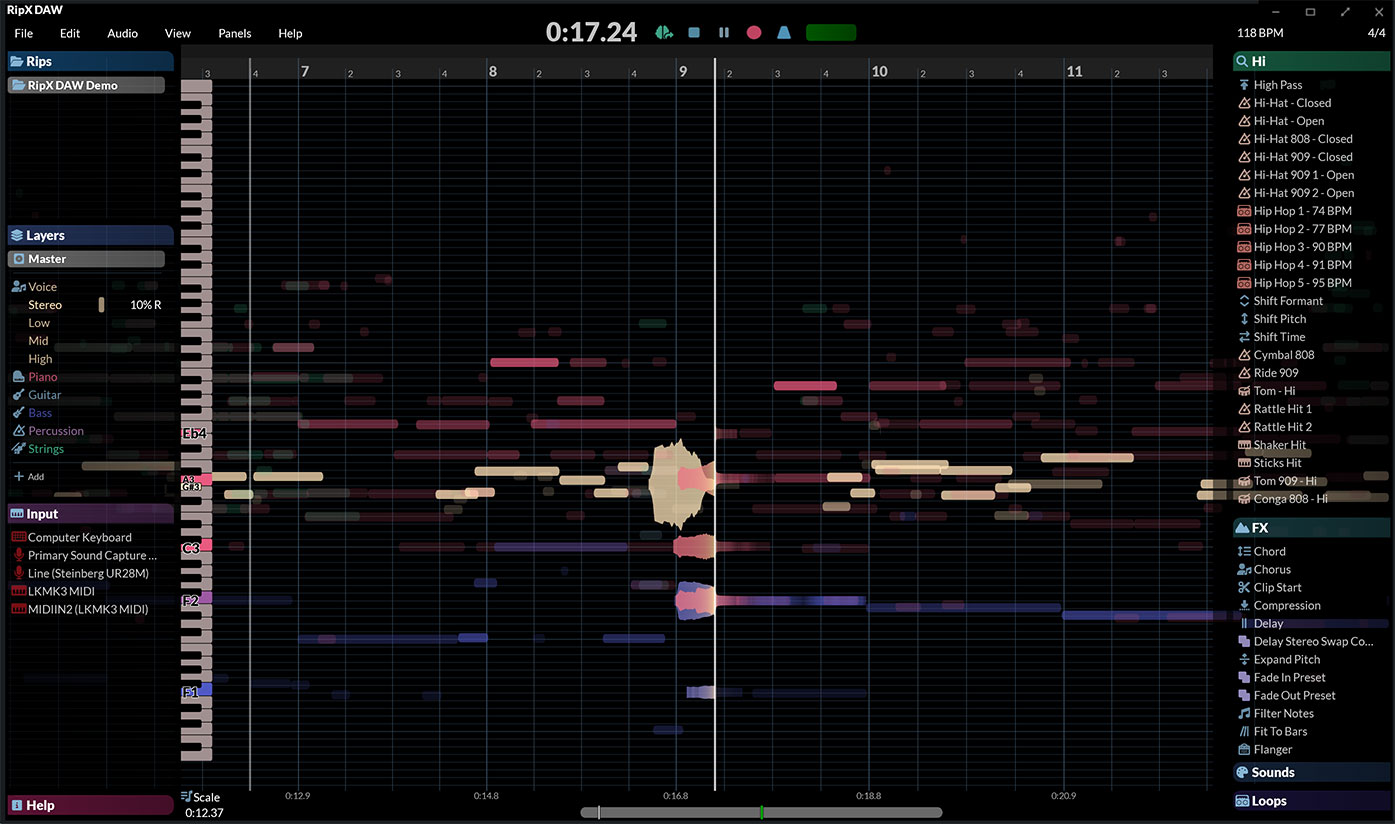Open the Audio menu
This screenshot has height=824, width=1395.
(x=122, y=33)
